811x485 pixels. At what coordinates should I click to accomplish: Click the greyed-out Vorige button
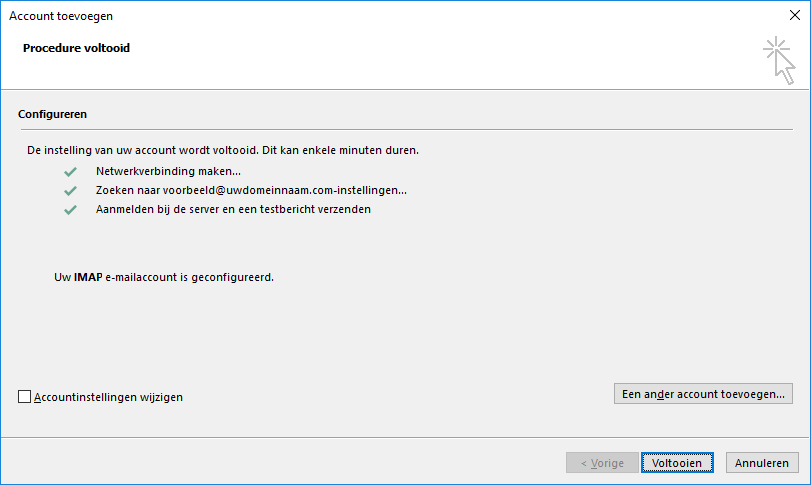[x=602, y=462]
